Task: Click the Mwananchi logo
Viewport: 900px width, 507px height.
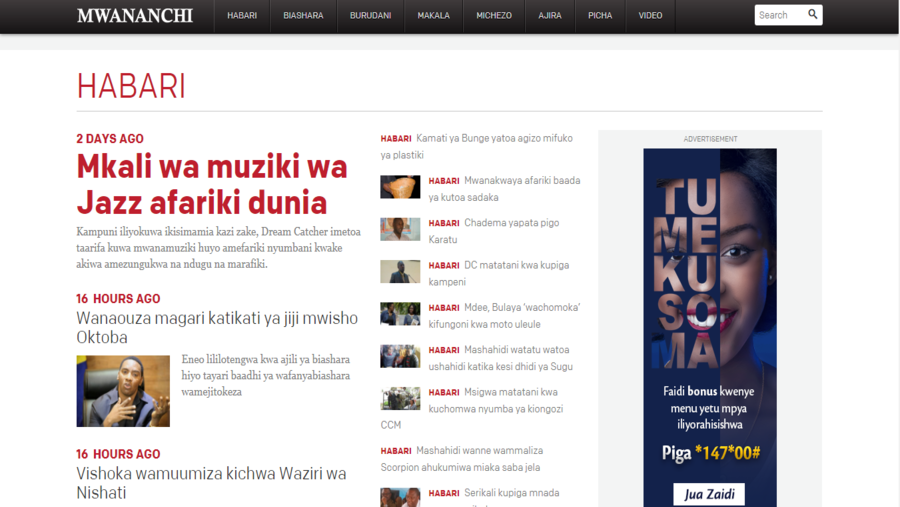Action: click(135, 16)
